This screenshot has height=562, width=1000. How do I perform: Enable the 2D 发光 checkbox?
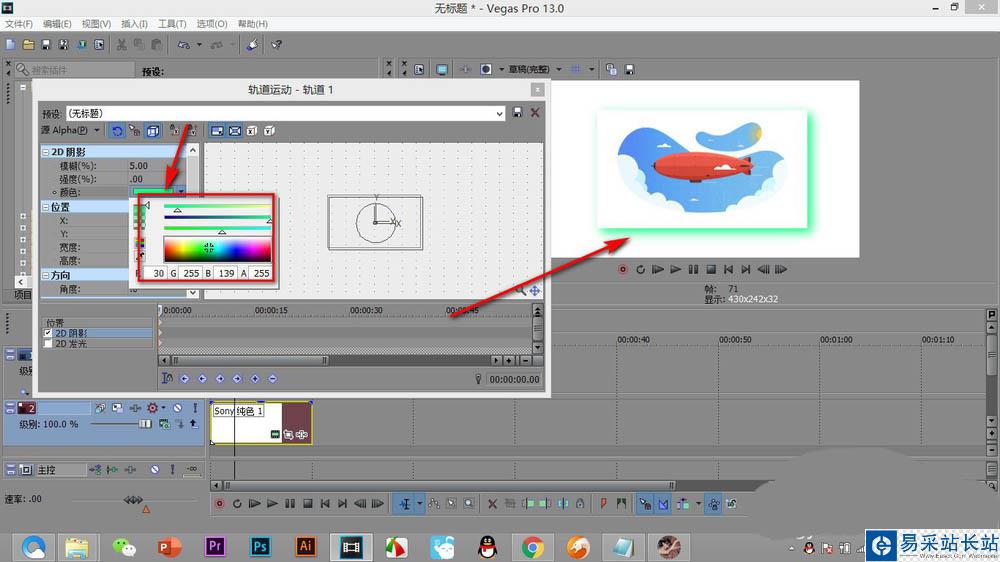point(48,343)
